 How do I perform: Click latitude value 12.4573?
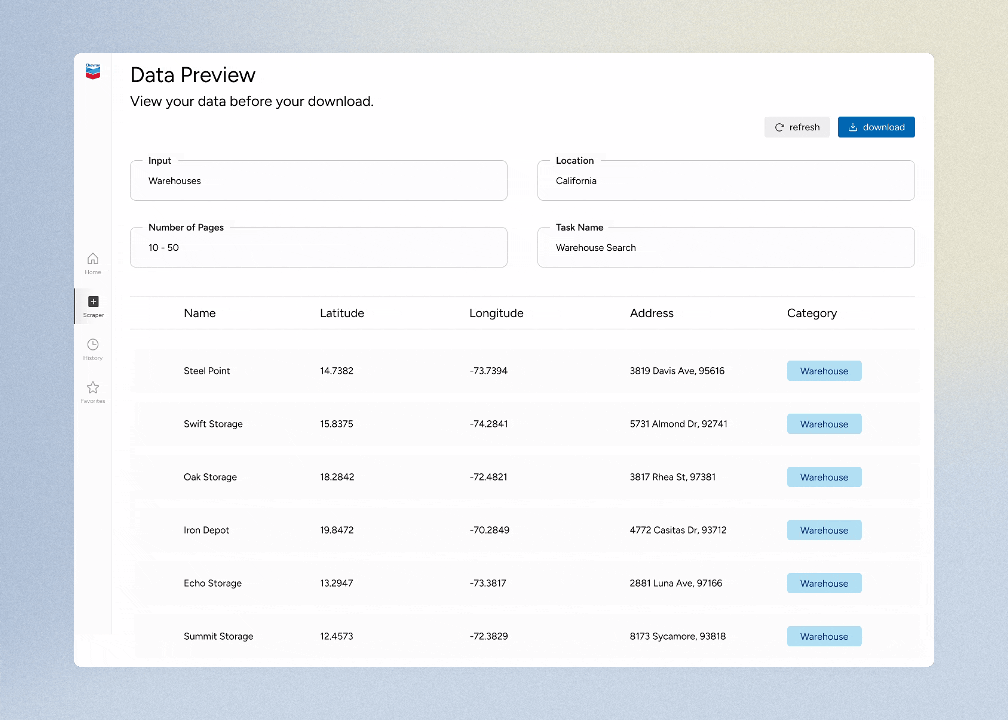pyautogui.click(x=337, y=636)
